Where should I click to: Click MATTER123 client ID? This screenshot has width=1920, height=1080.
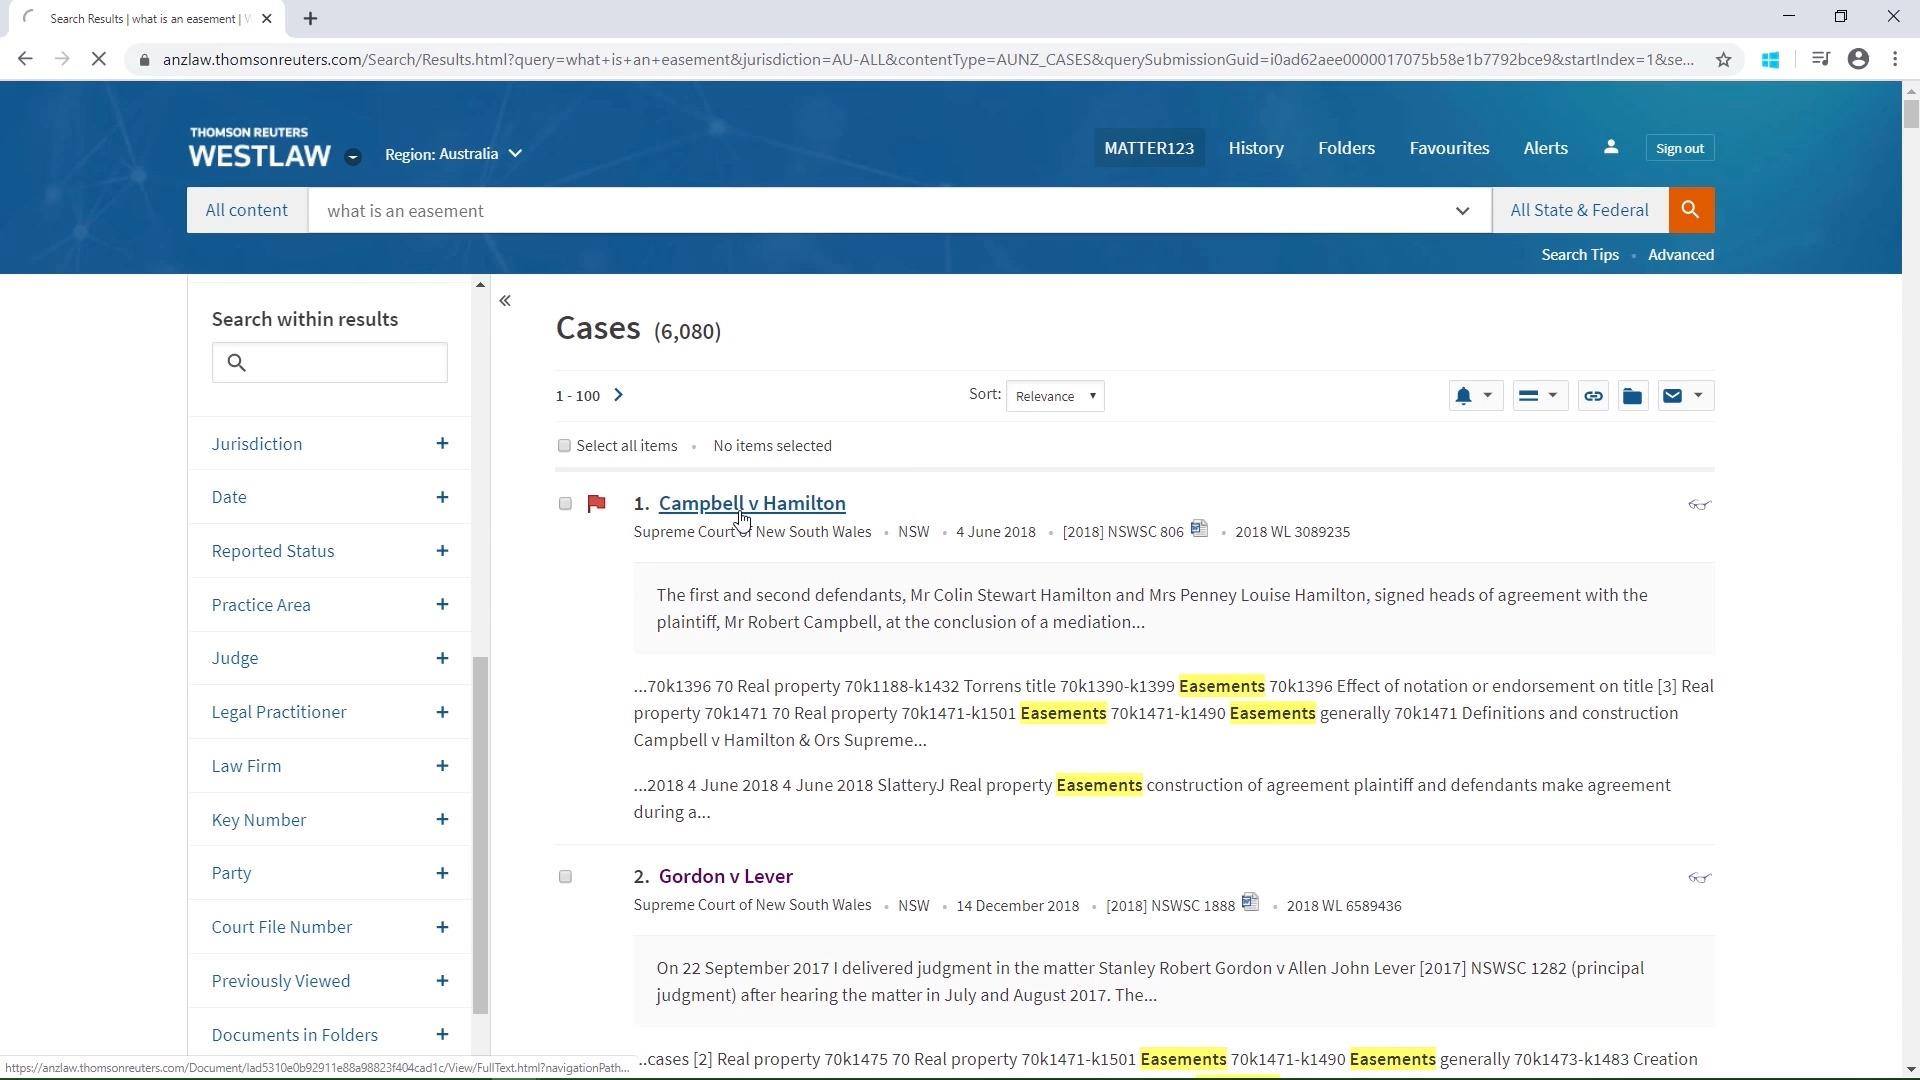pyautogui.click(x=1149, y=148)
